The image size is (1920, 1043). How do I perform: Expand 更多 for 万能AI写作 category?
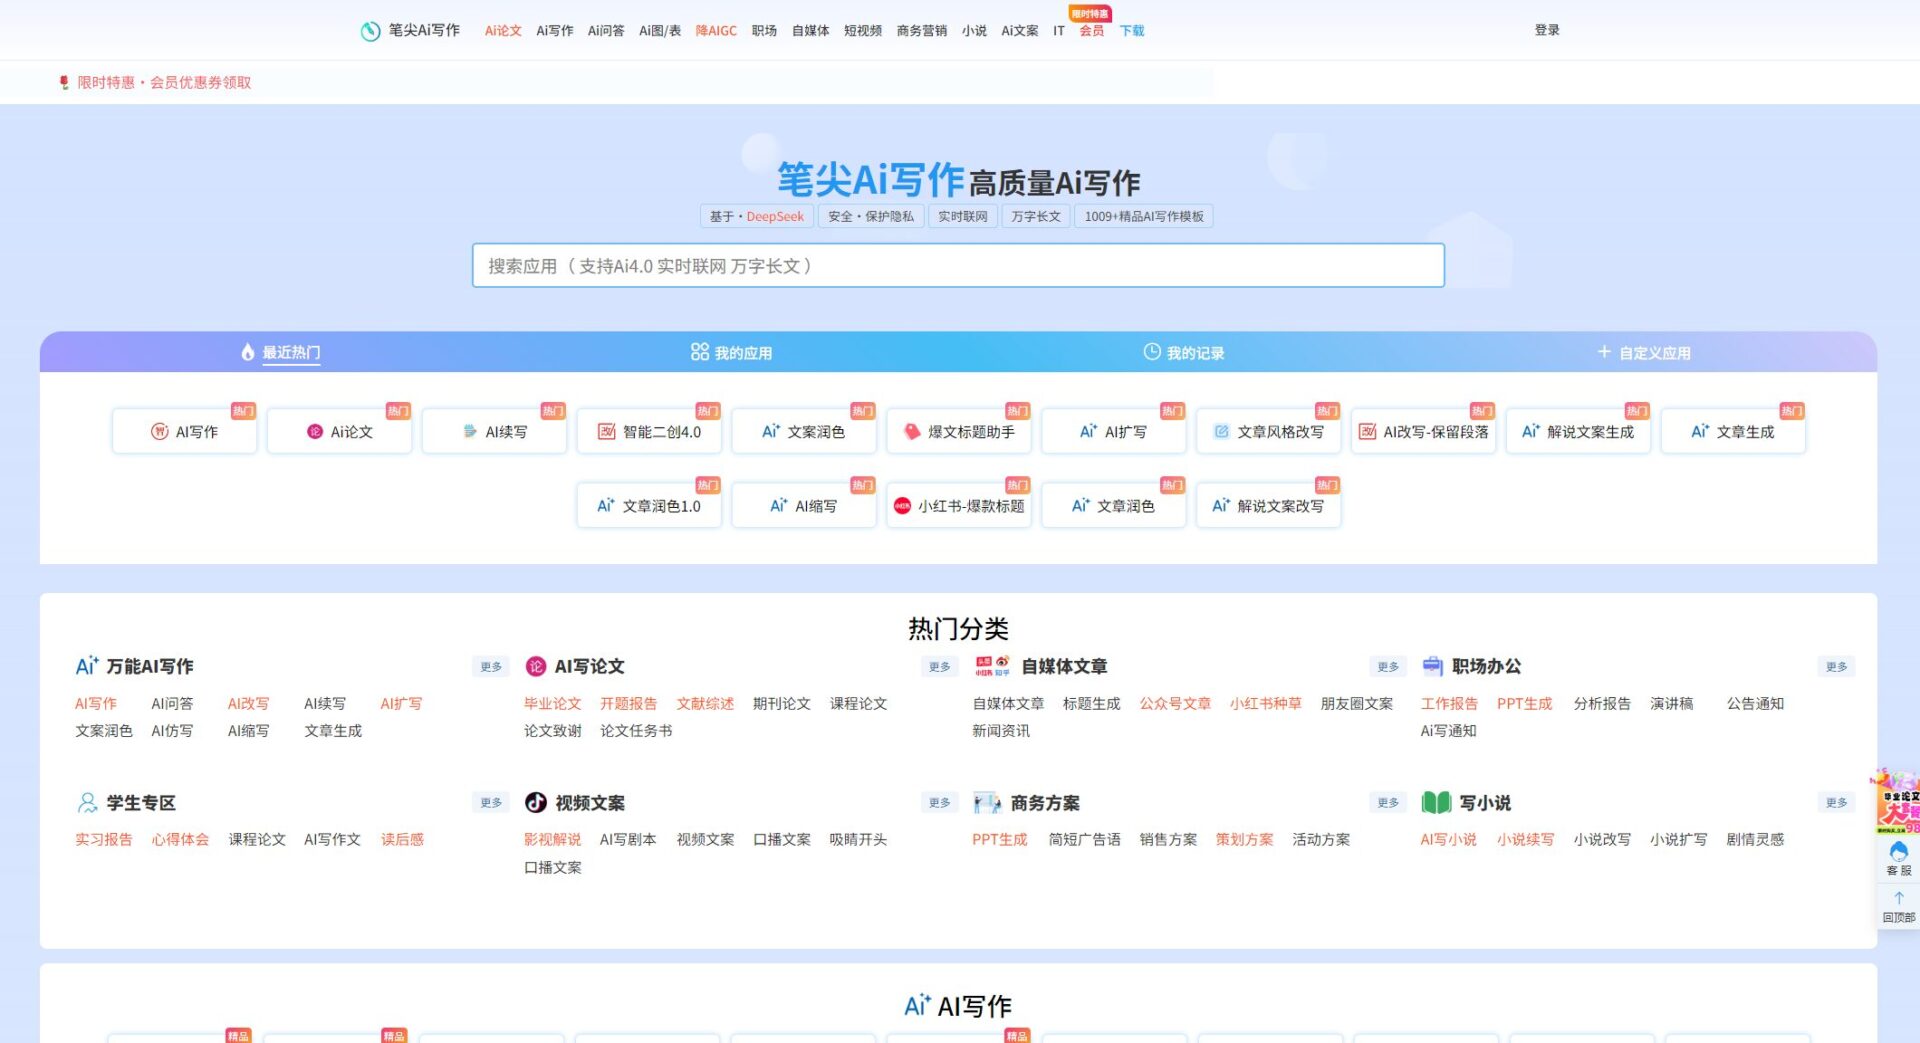pos(491,667)
